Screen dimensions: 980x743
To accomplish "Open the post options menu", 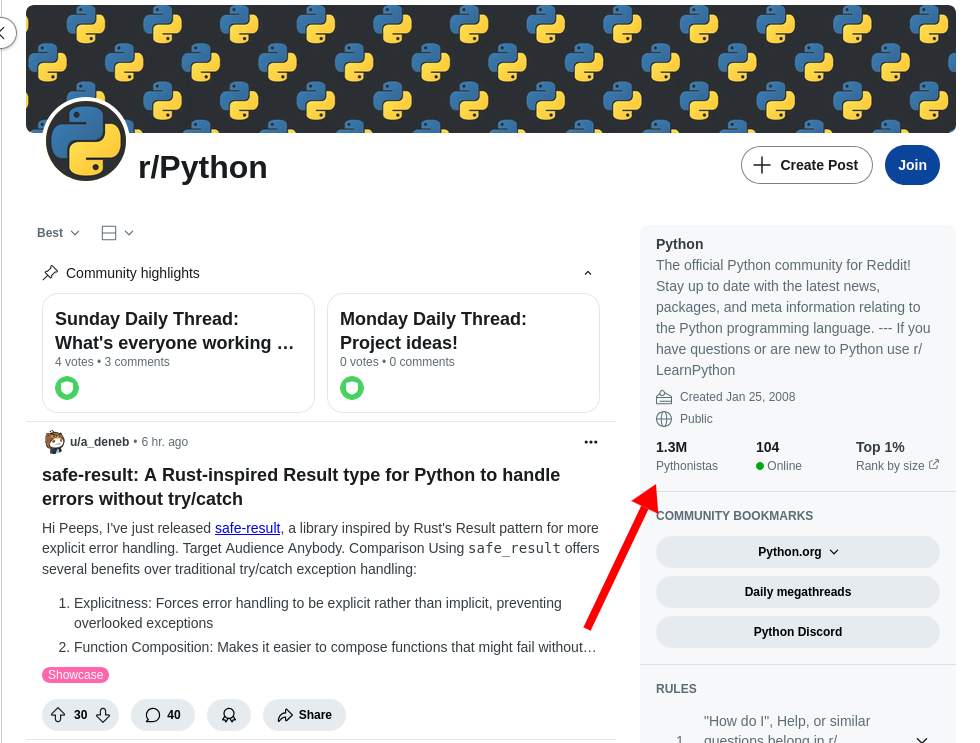I will click(x=591, y=442).
